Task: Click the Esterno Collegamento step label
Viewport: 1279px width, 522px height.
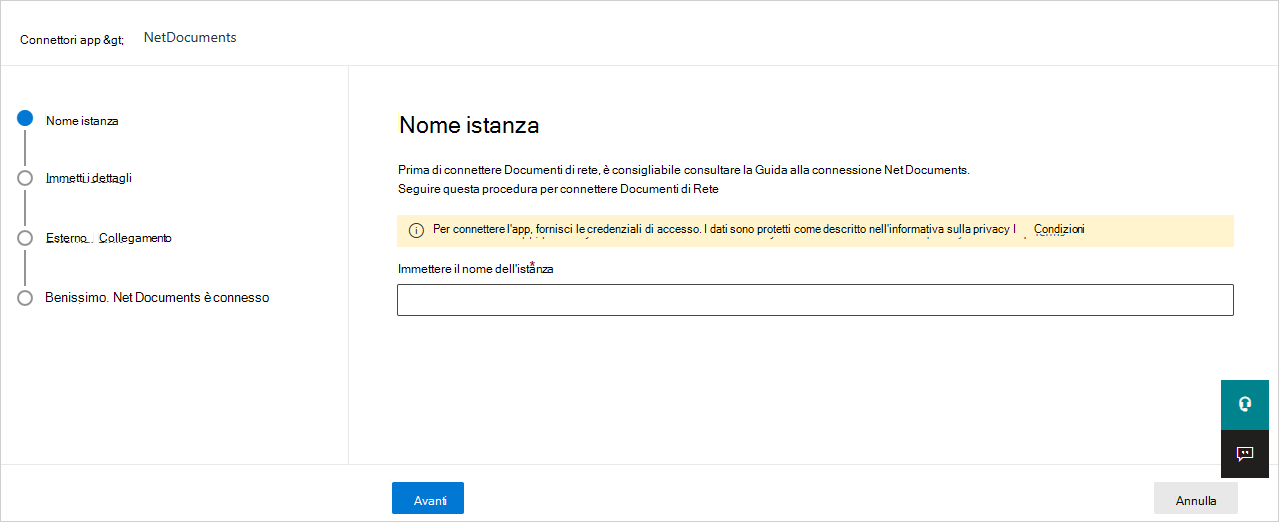Action: [x=109, y=238]
